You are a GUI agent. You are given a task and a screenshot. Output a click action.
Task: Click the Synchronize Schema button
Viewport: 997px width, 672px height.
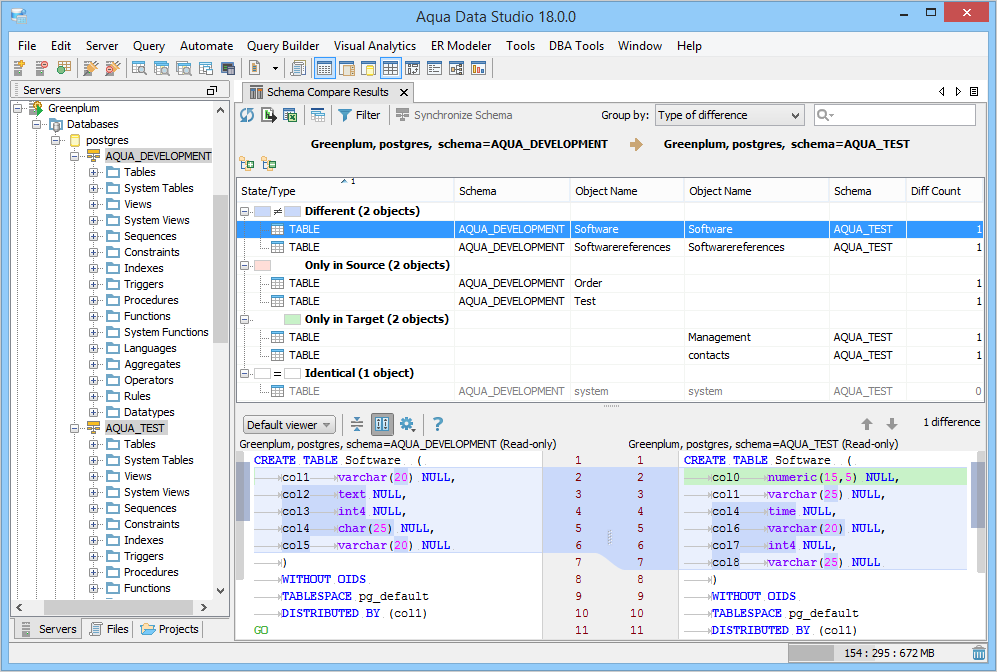pyautogui.click(x=454, y=115)
